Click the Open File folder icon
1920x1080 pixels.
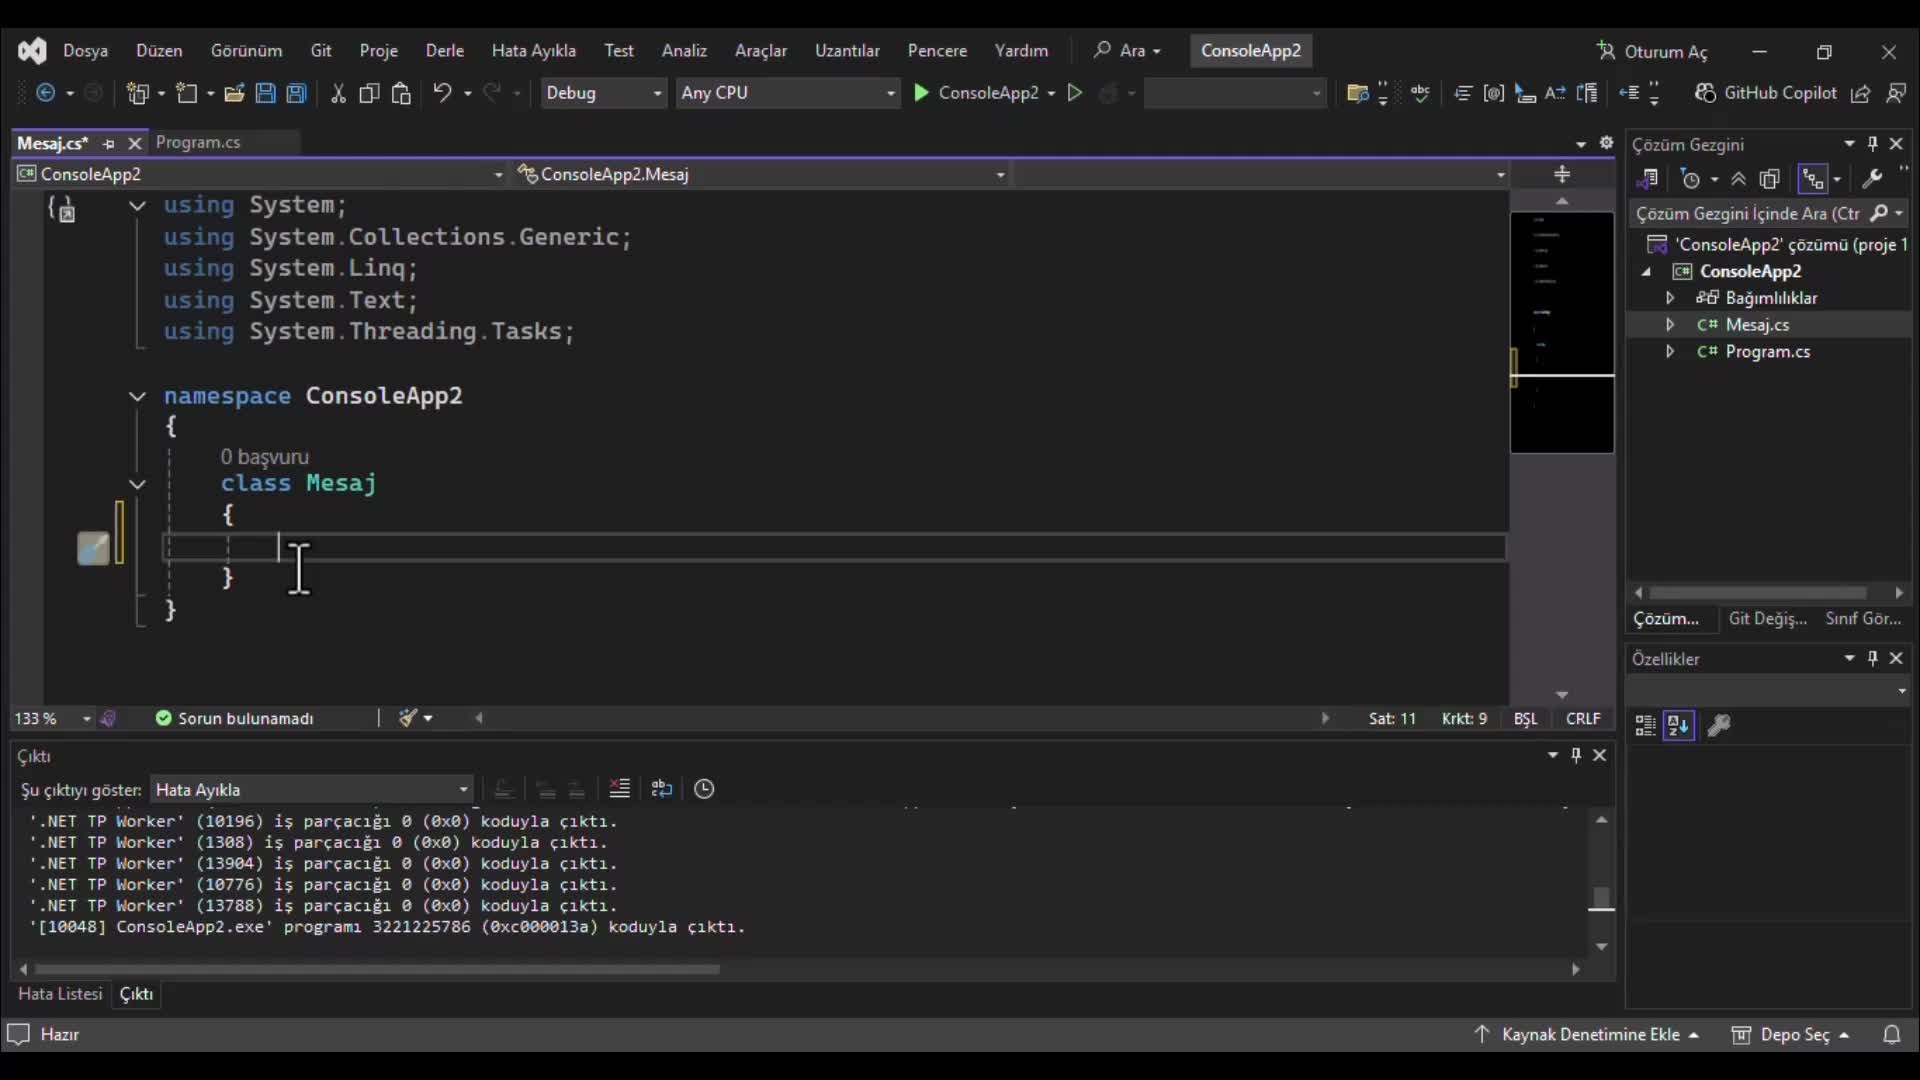point(234,93)
